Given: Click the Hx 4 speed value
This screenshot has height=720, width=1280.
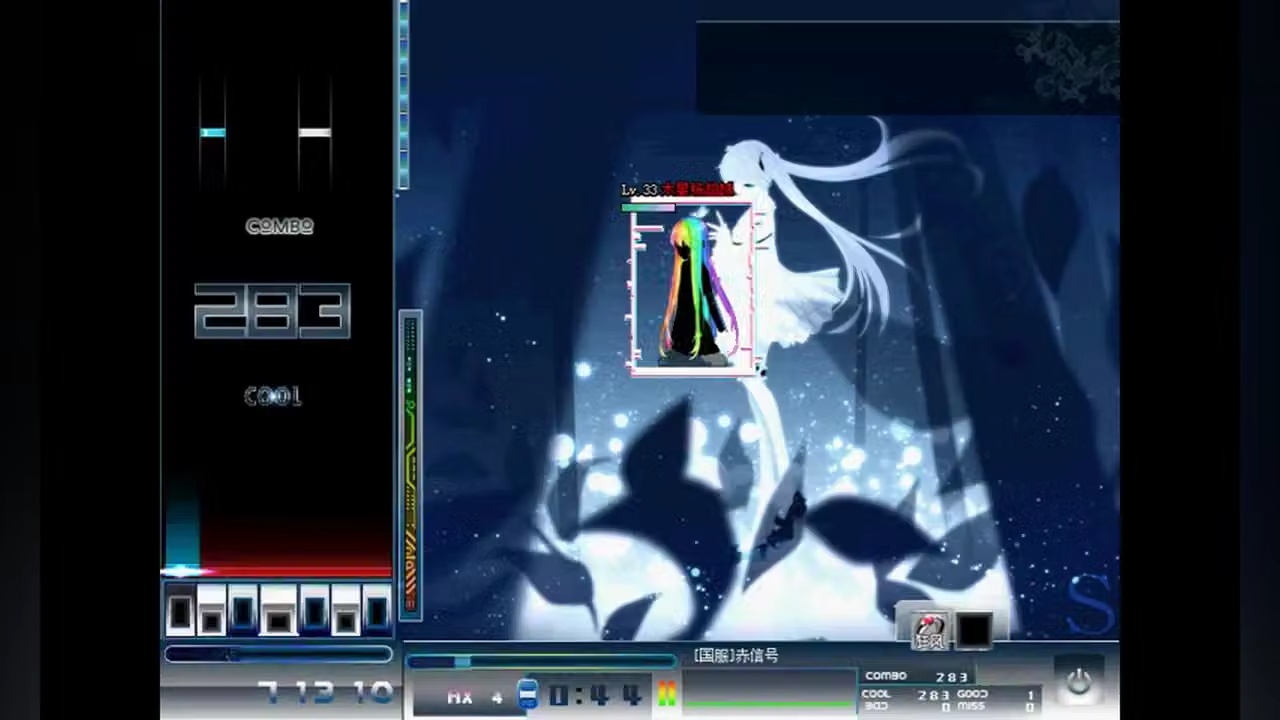Looking at the screenshot, I should tap(475, 697).
